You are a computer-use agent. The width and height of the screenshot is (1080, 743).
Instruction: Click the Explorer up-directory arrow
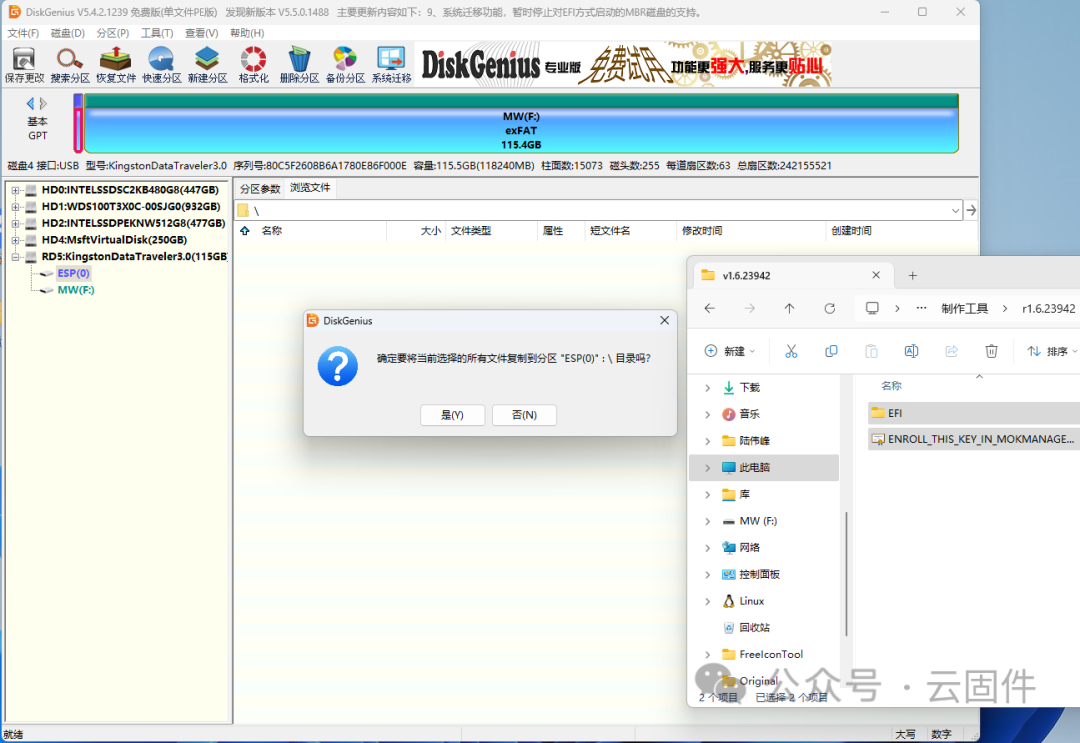(789, 308)
